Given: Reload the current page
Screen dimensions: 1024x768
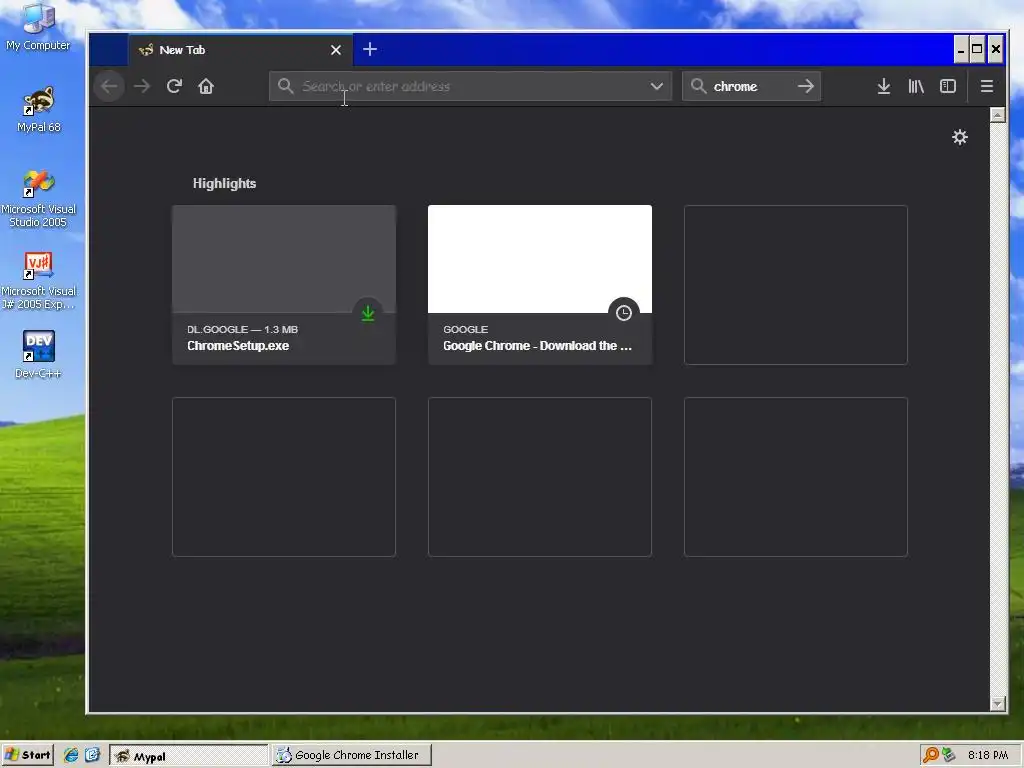Looking at the screenshot, I should click(174, 86).
